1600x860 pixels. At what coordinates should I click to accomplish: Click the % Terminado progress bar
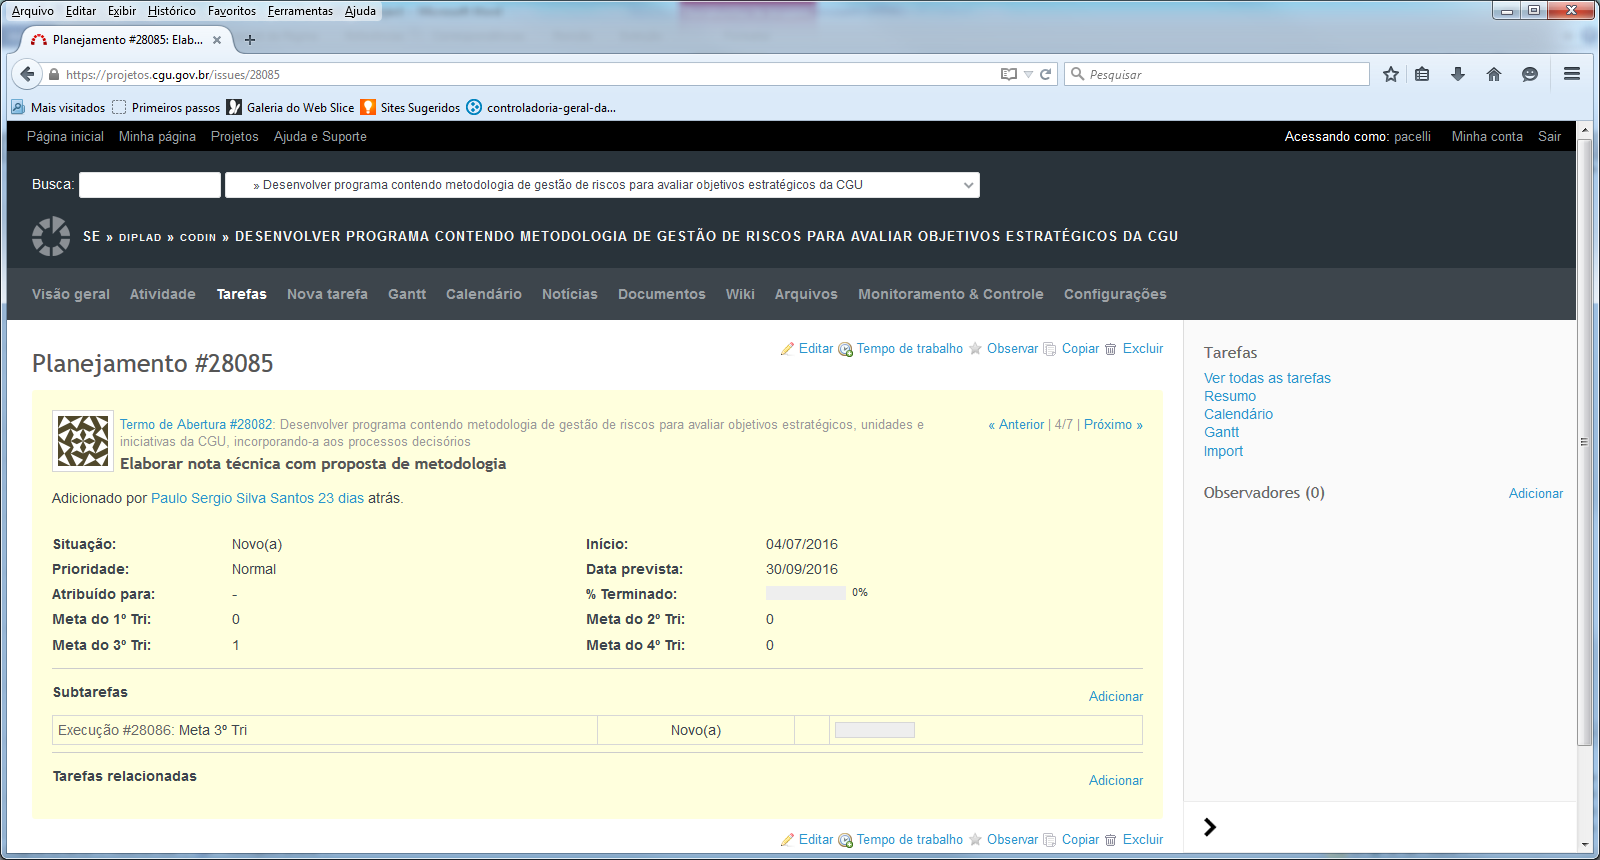point(805,593)
